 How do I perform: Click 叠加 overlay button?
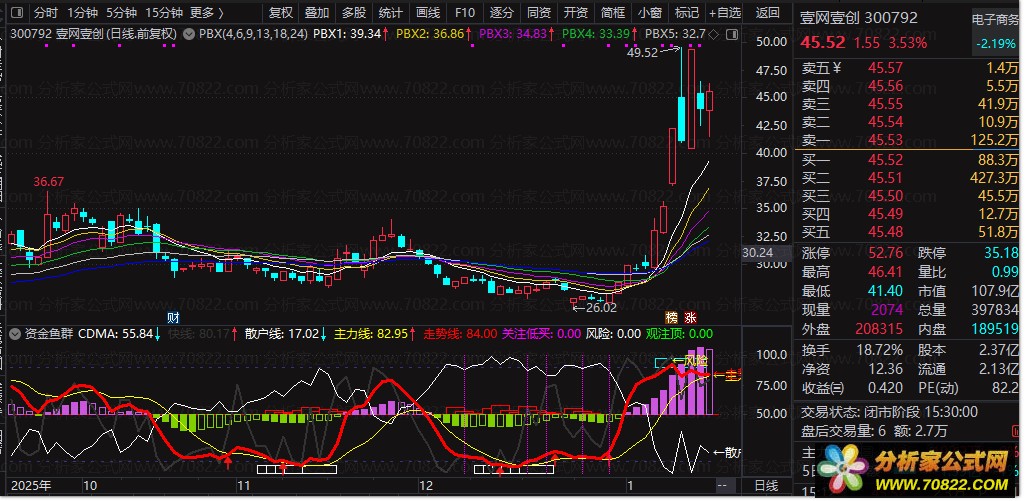pos(317,12)
